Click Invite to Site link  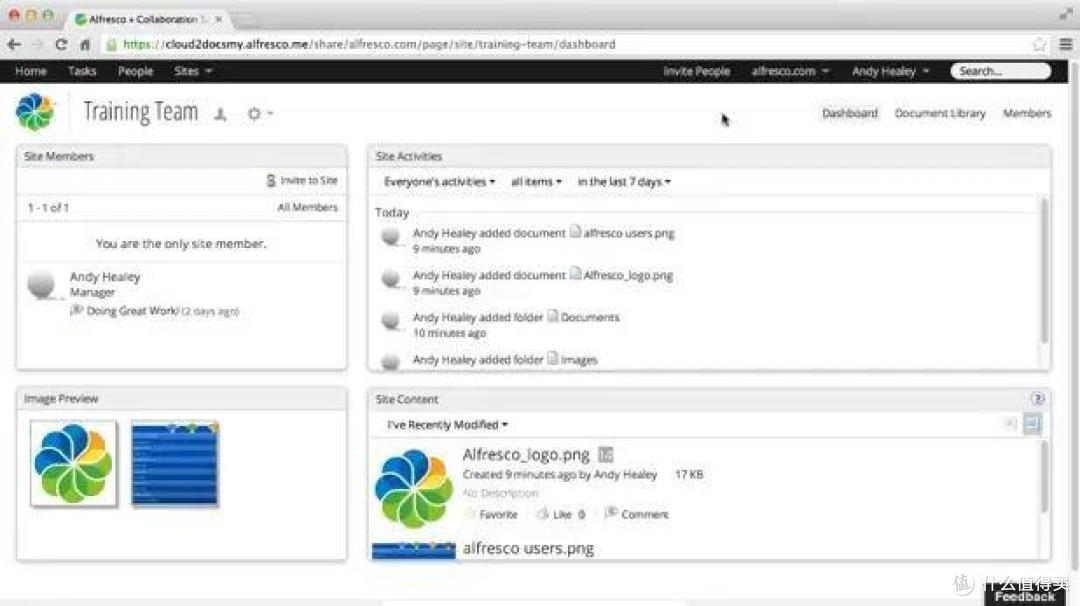(x=302, y=180)
